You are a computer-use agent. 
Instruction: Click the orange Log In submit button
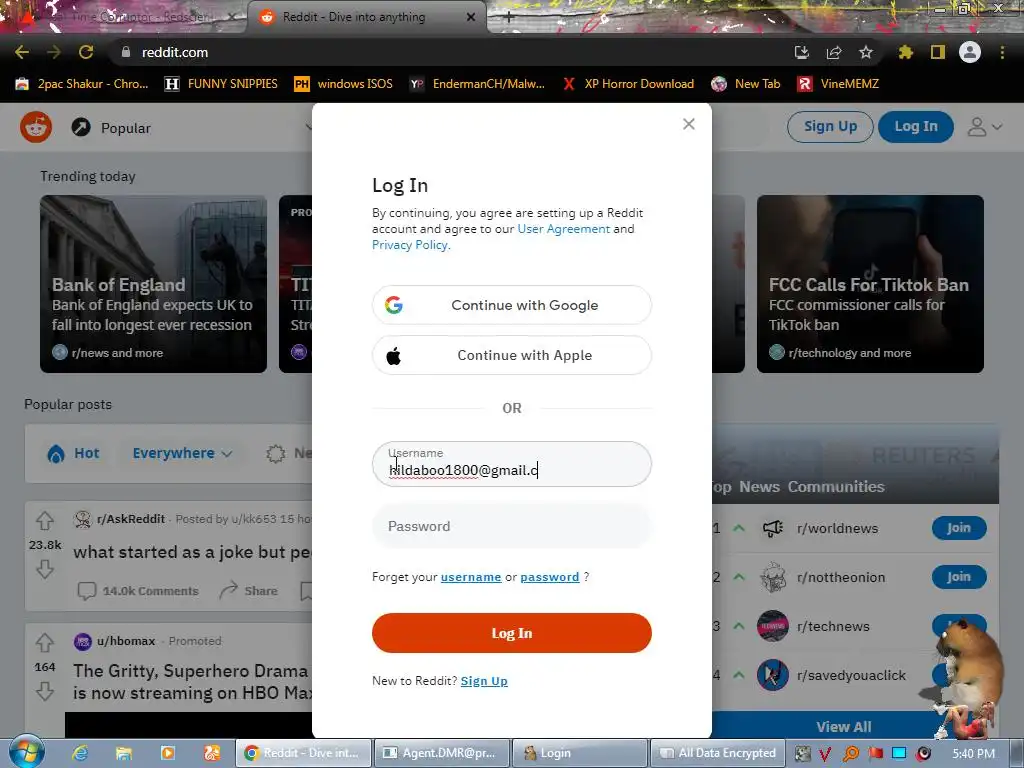(x=511, y=633)
